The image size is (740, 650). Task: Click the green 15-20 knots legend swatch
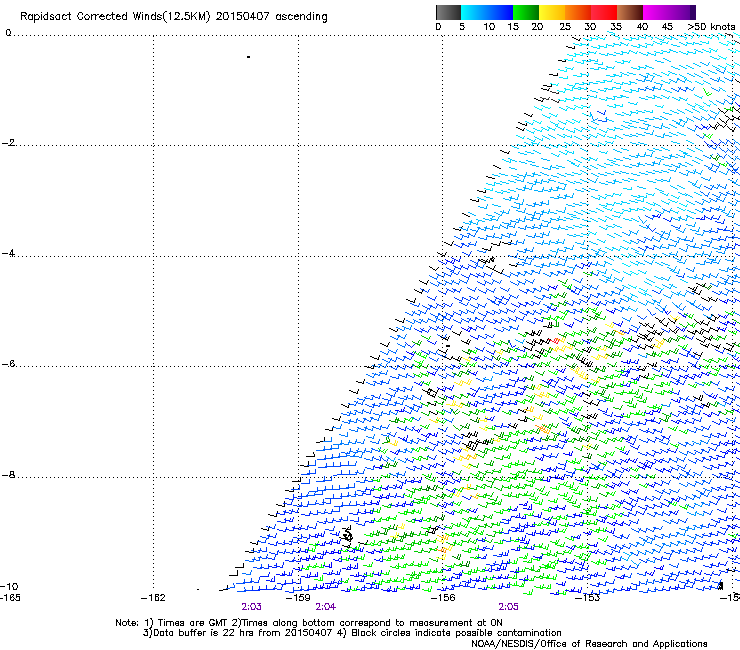526,12
